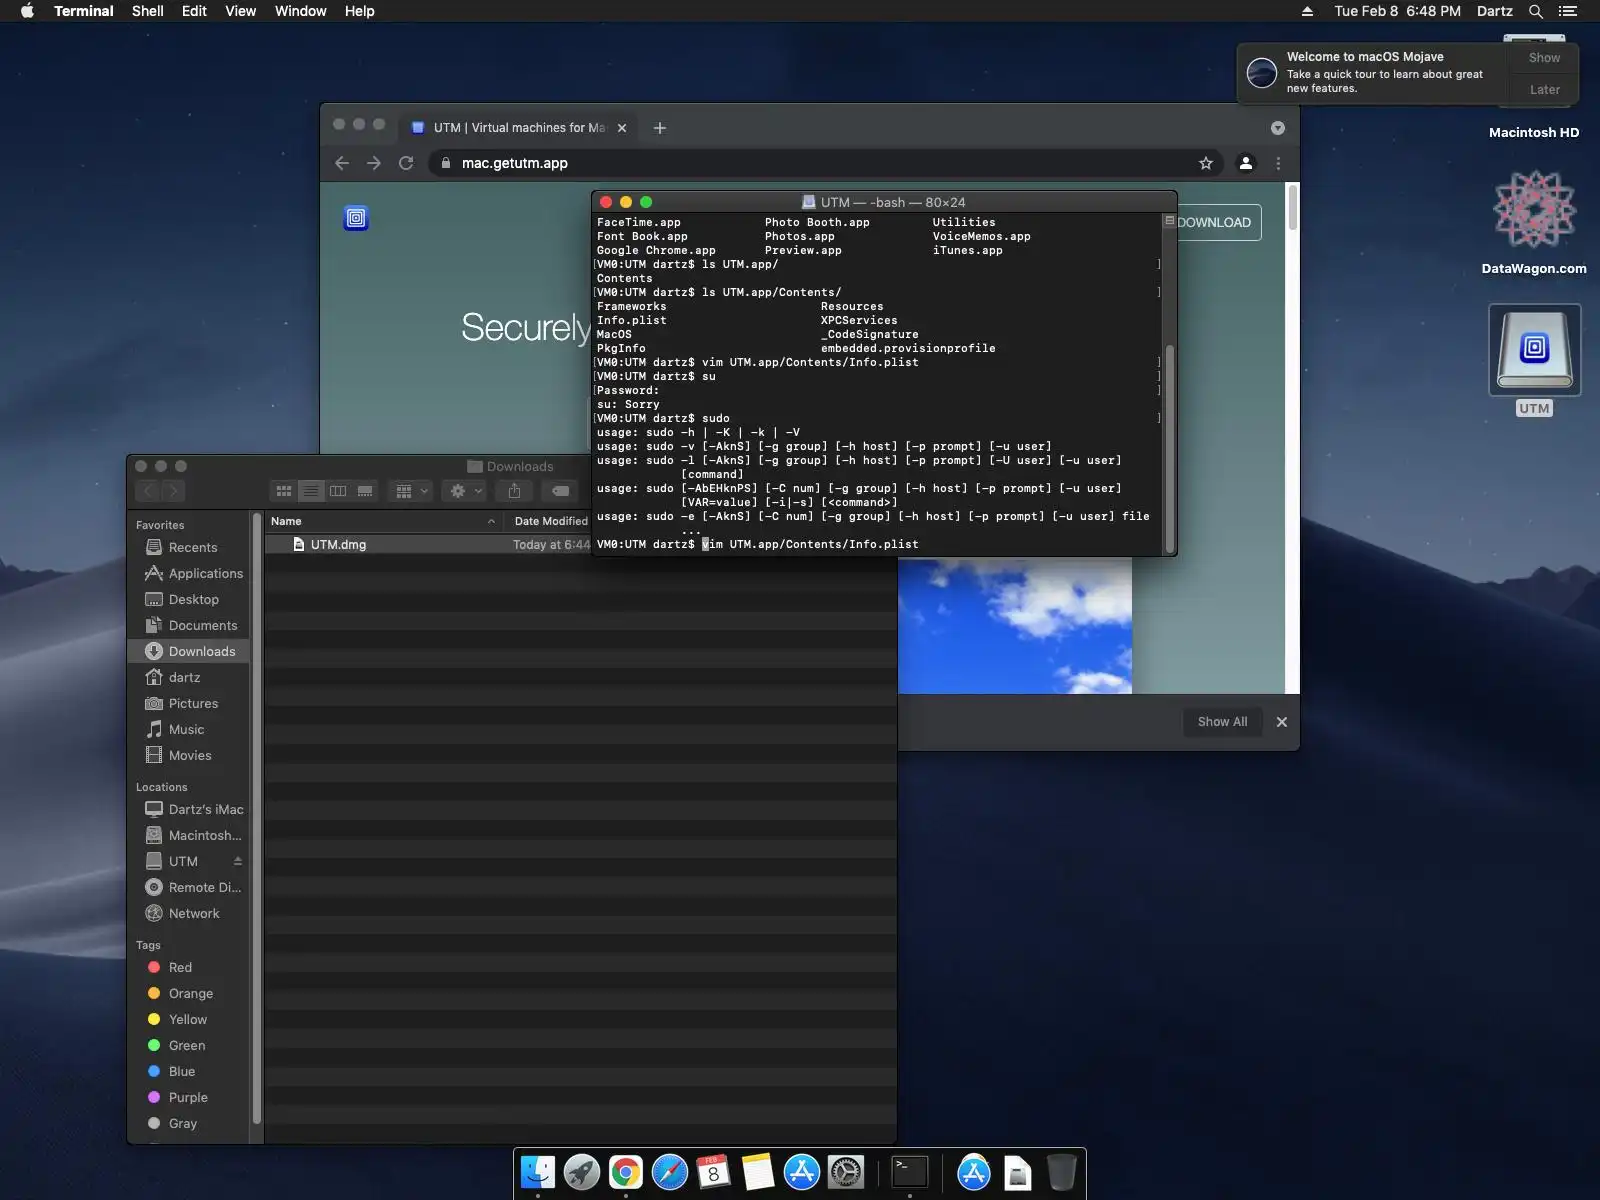Select icon view in Finder toolbar
Image resolution: width=1600 pixels, height=1200 pixels.
[284, 491]
